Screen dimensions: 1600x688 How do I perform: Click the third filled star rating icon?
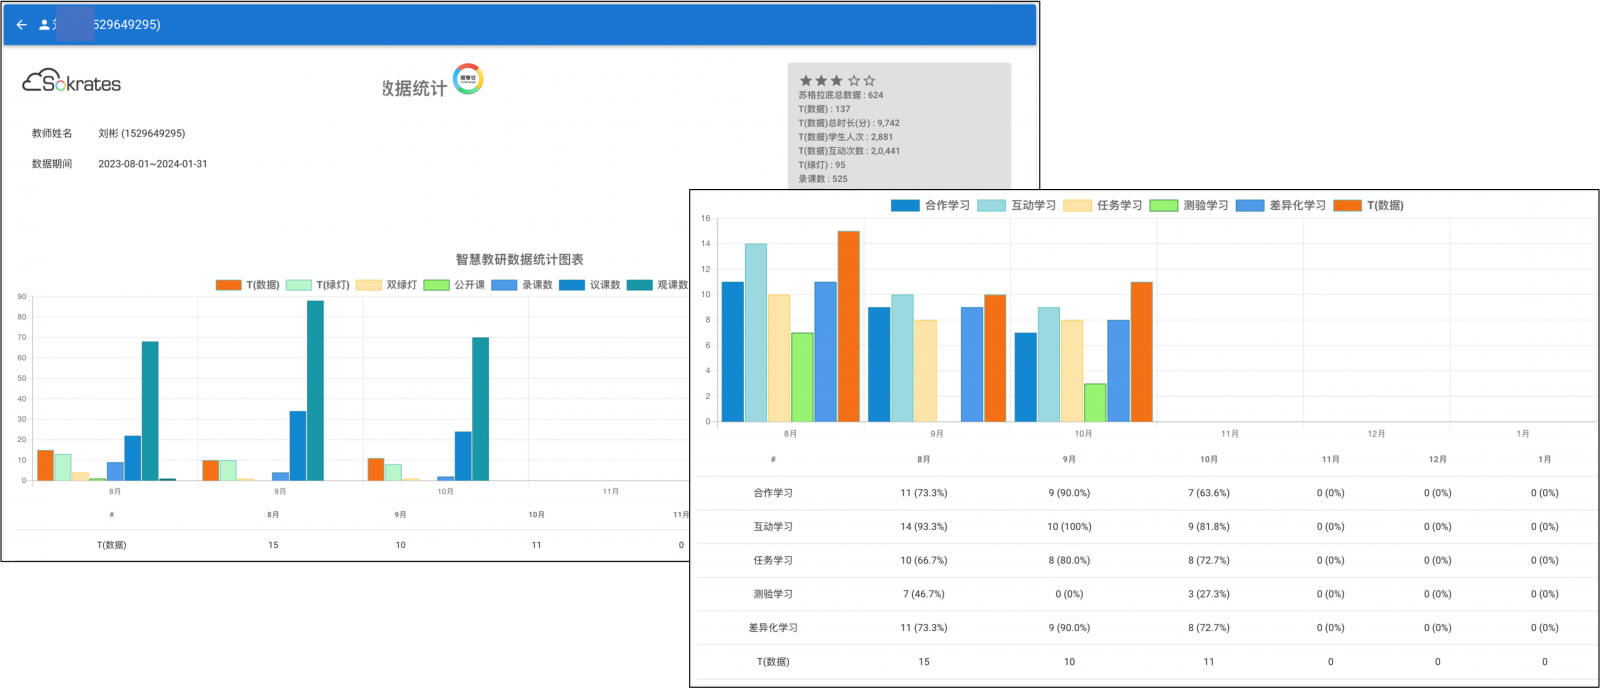coord(837,80)
